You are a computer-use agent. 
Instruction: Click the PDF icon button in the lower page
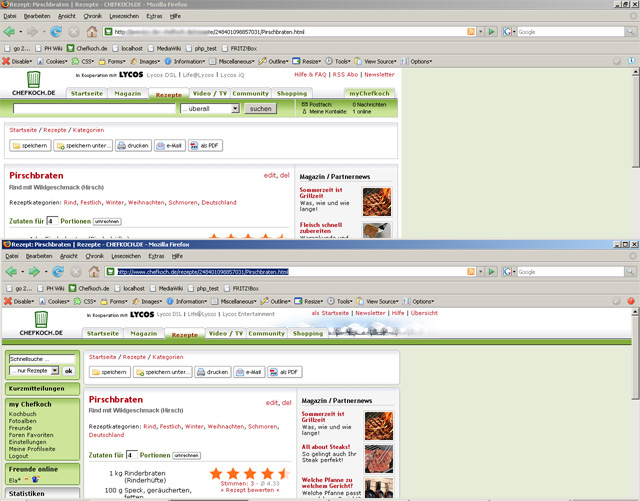pos(284,372)
